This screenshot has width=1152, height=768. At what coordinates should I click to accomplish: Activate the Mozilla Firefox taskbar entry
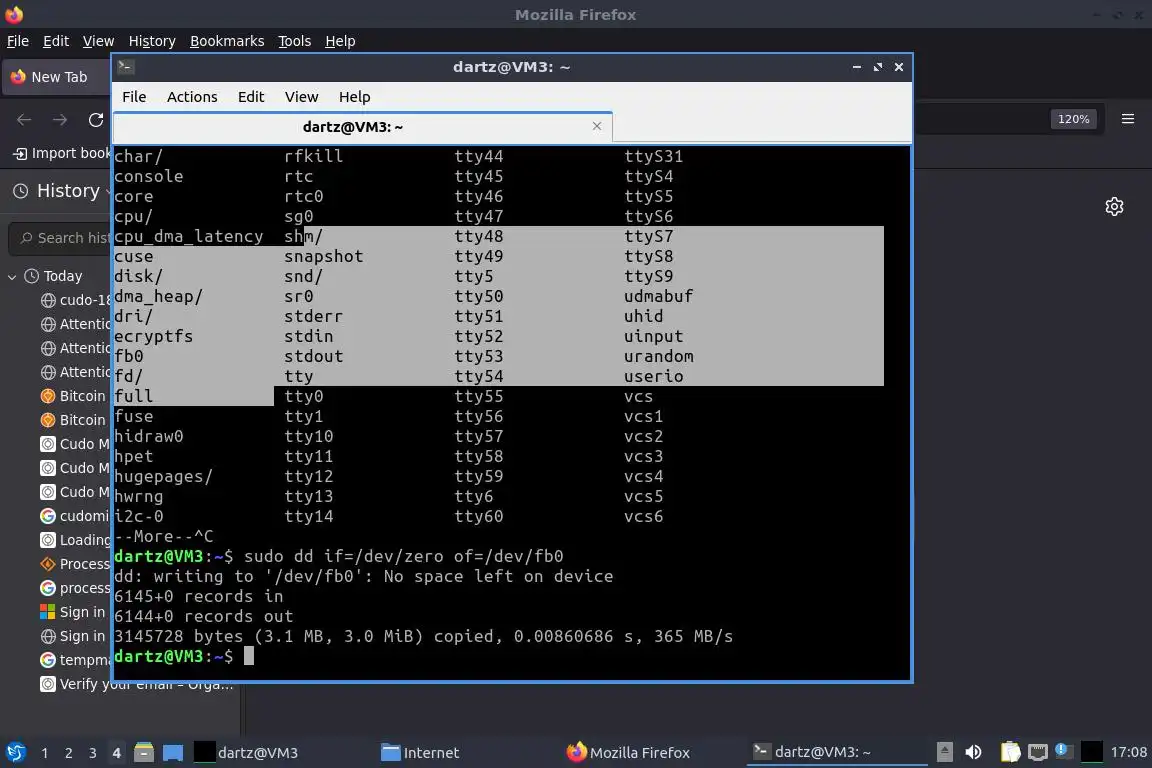(x=628, y=753)
